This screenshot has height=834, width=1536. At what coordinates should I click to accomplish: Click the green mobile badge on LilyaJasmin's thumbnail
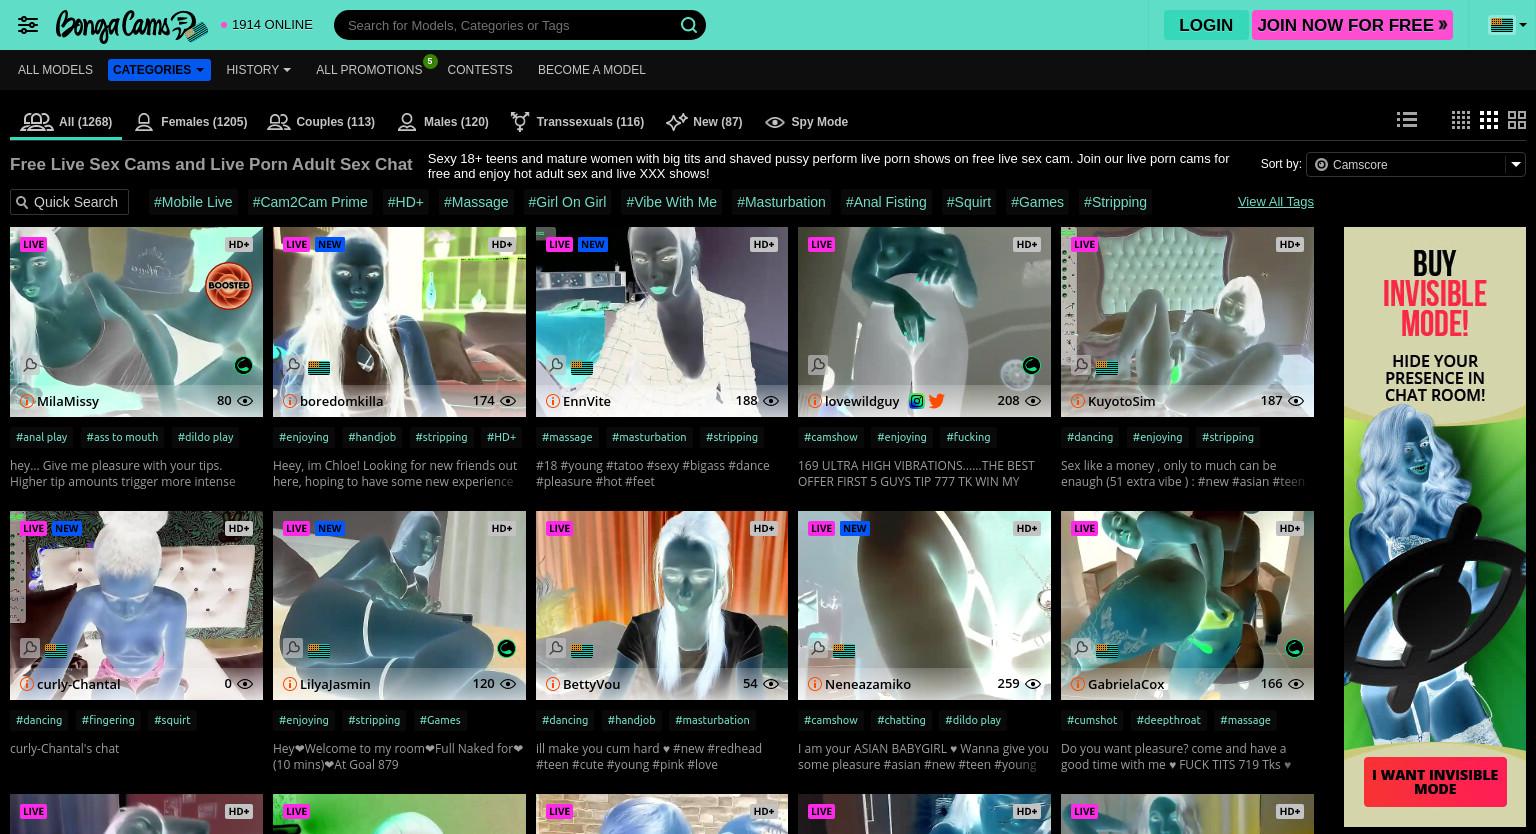pos(506,649)
